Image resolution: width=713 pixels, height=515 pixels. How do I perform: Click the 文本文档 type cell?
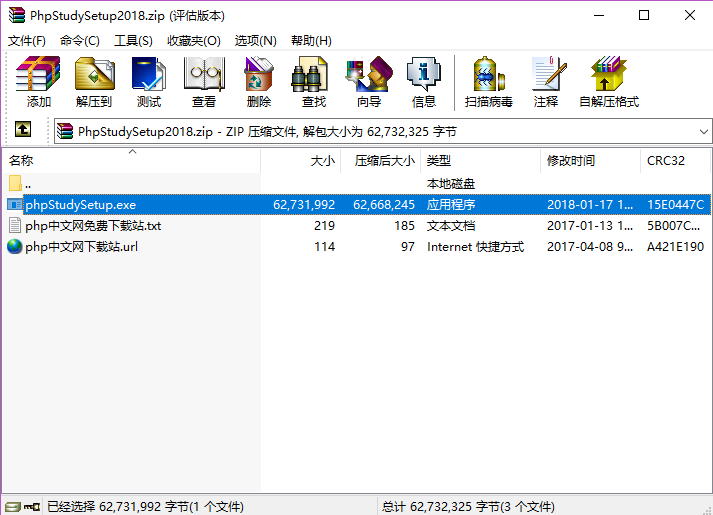pos(451,226)
